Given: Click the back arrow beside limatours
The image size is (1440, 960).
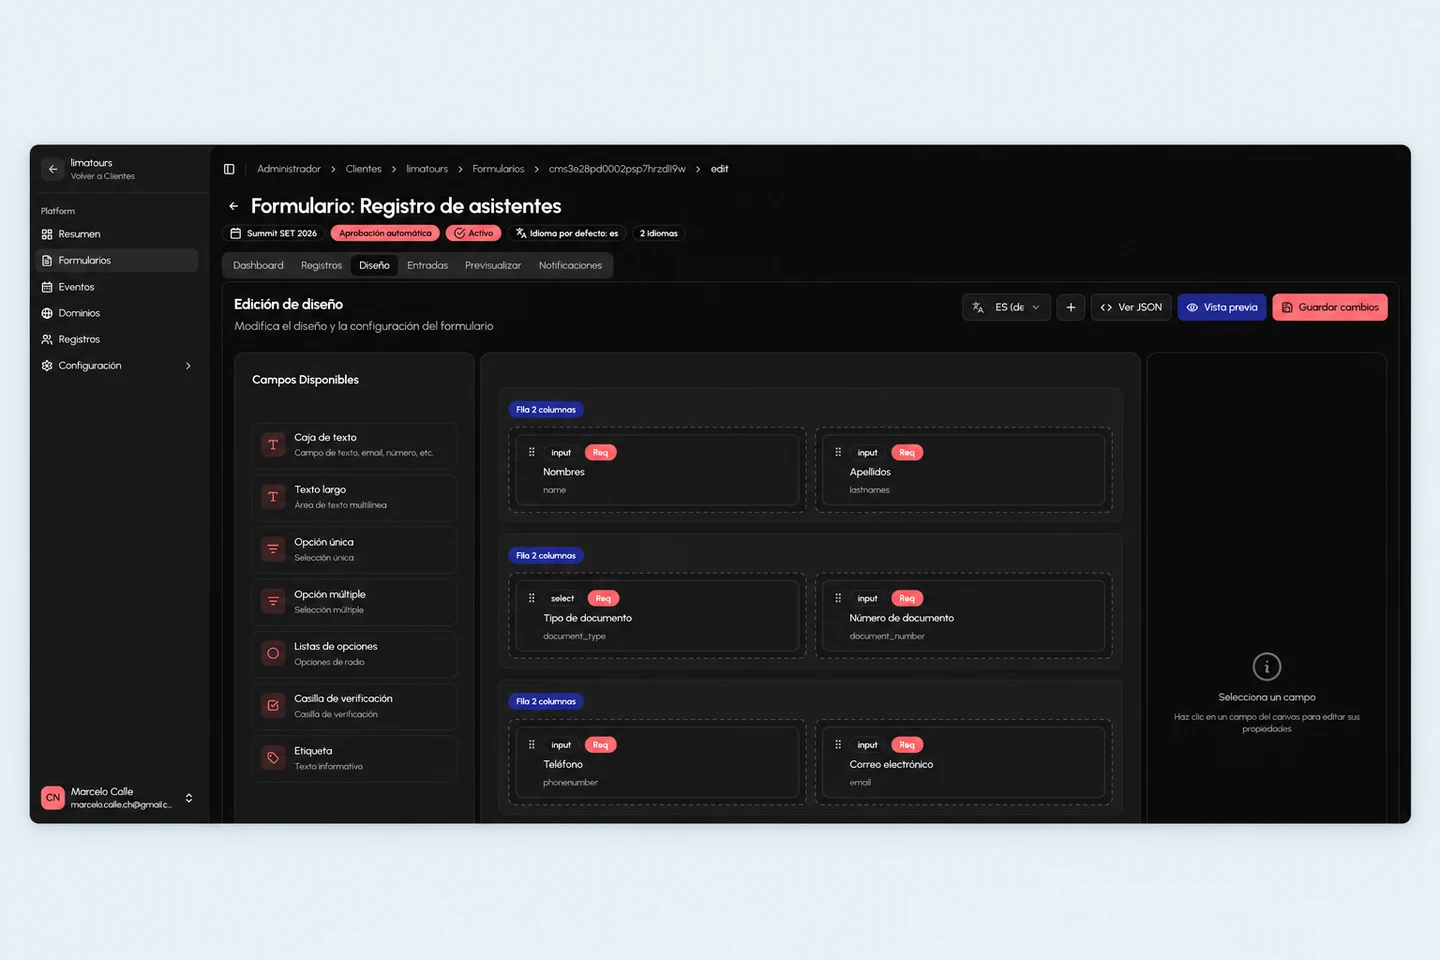Looking at the screenshot, I should pos(53,169).
